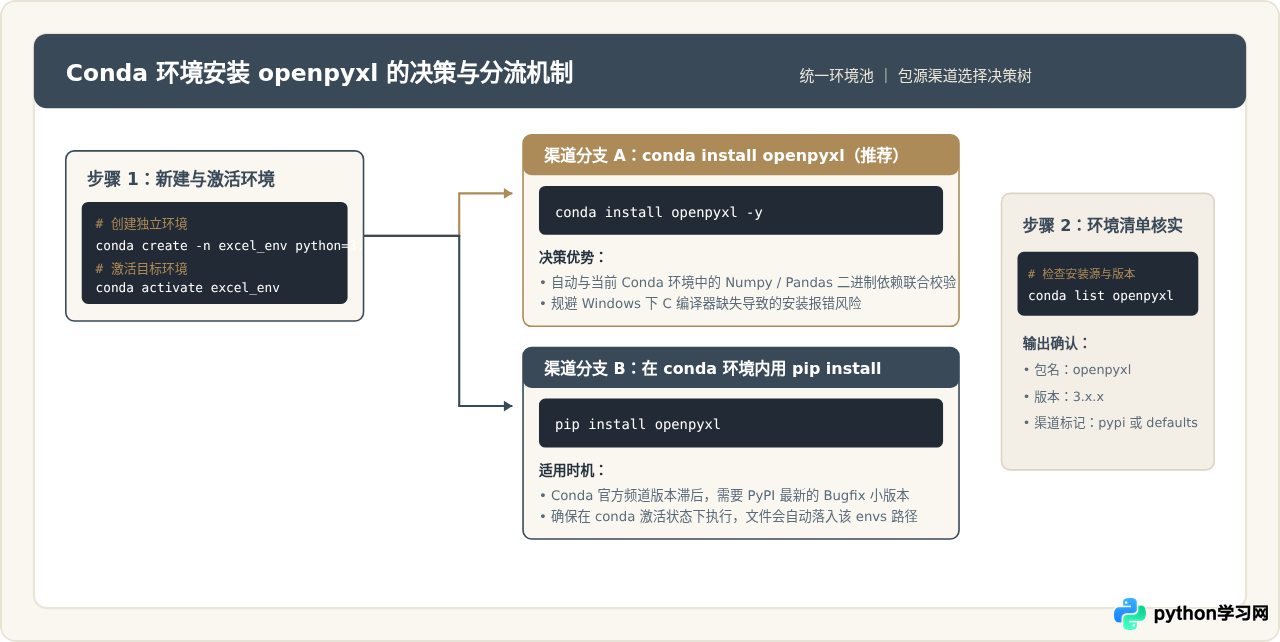The width and height of the screenshot is (1280, 642).
Task: Click the '# 检查安装源与版本' comment line
Action: click(x=1082, y=274)
